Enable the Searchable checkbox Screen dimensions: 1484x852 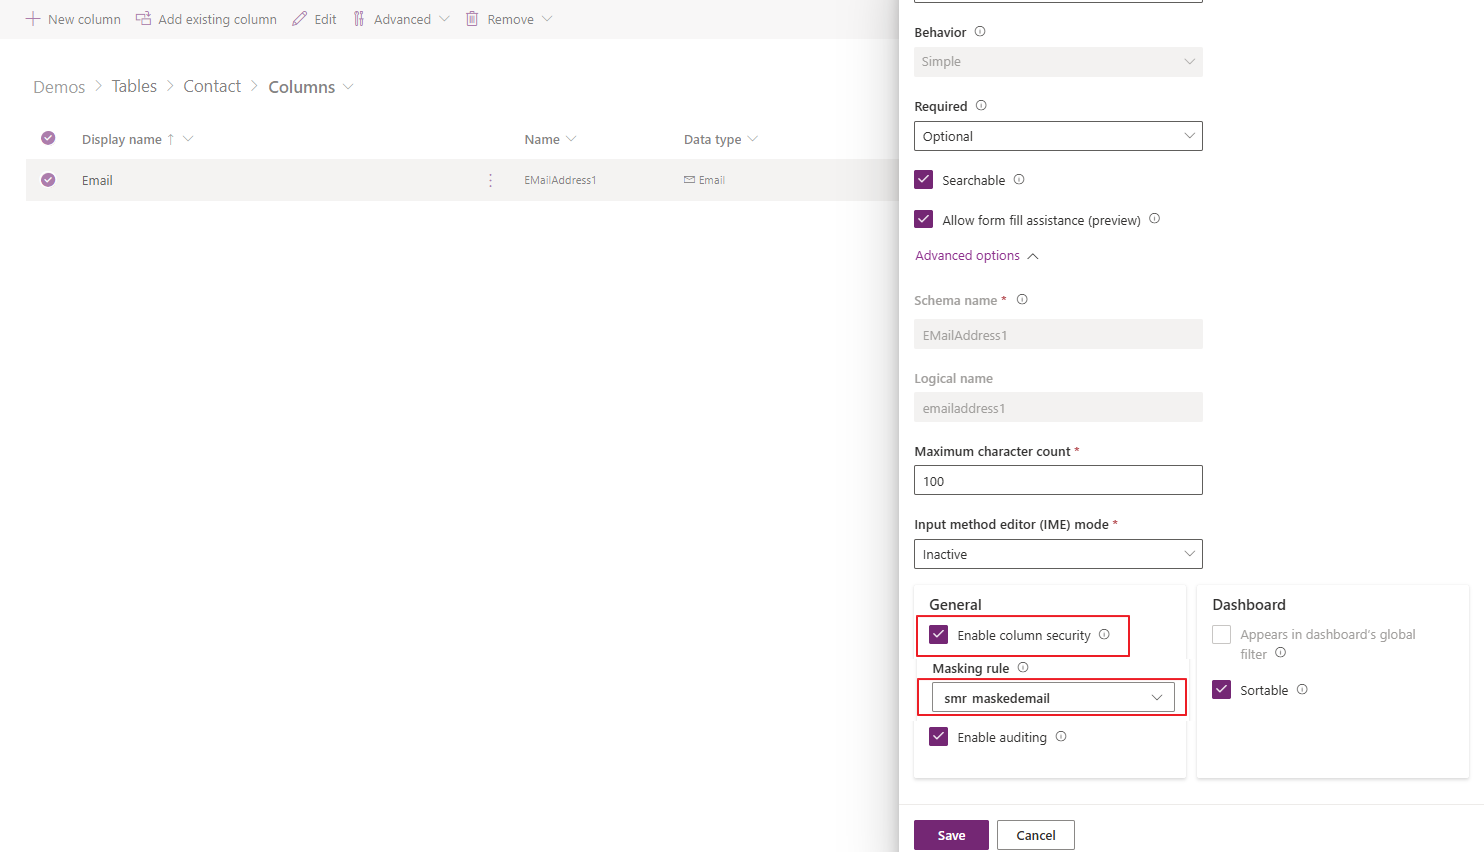click(x=923, y=179)
